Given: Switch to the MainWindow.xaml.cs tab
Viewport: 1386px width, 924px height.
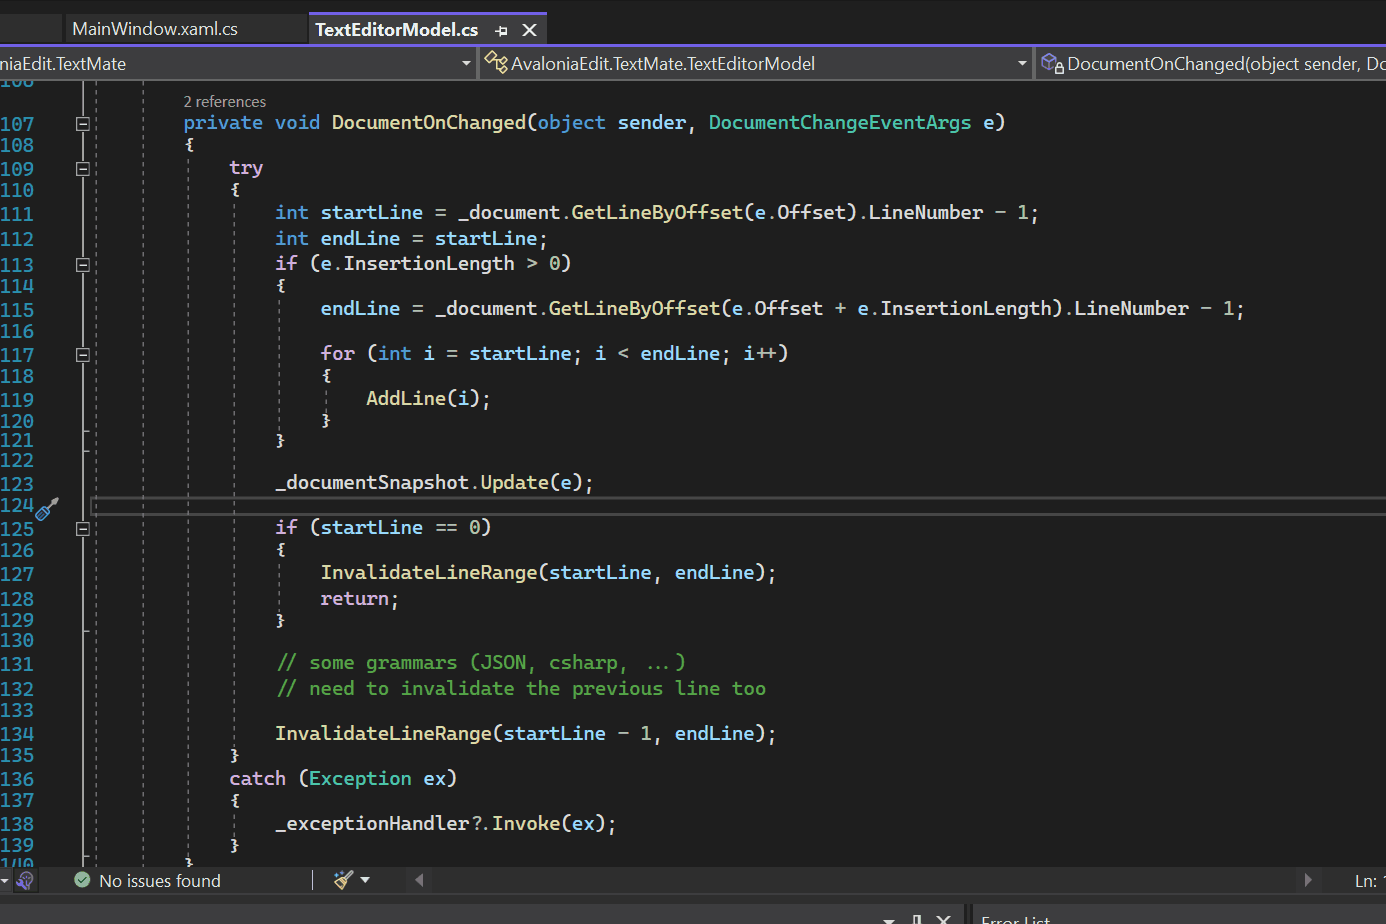Looking at the screenshot, I should tap(155, 29).
